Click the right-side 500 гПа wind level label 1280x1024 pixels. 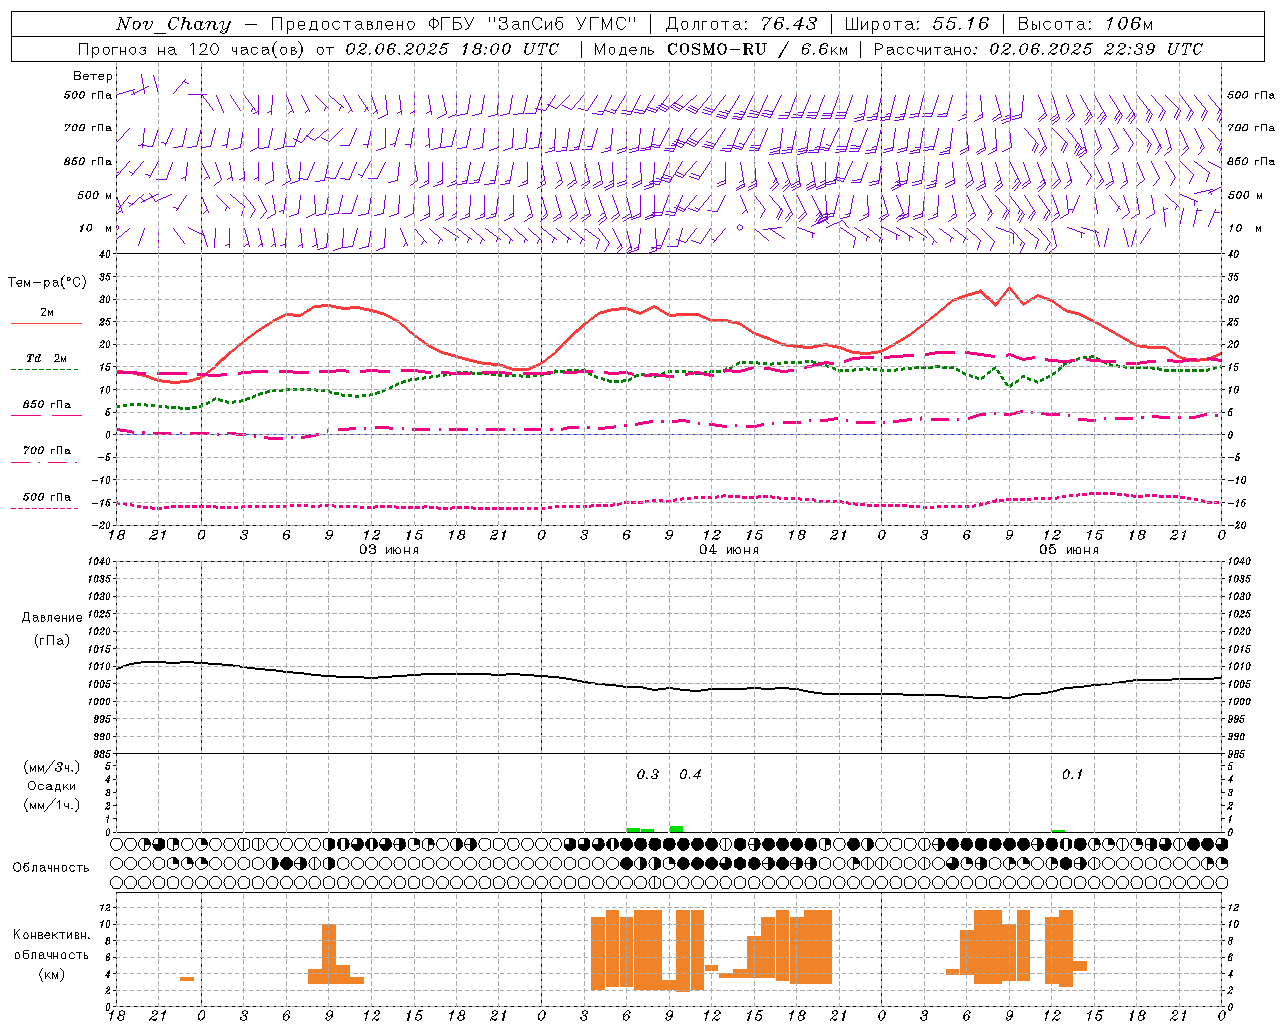click(1251, 95)
